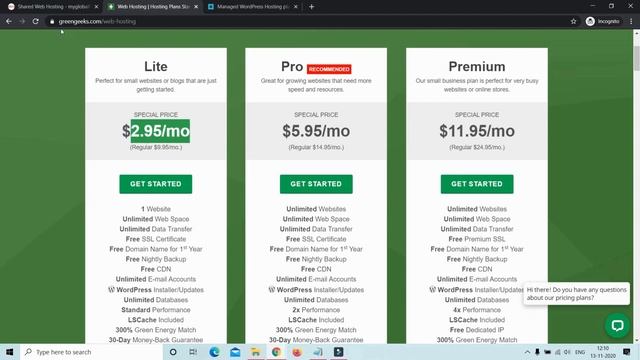
Task: Click the Lite plan heading
Action: [156, 67]
